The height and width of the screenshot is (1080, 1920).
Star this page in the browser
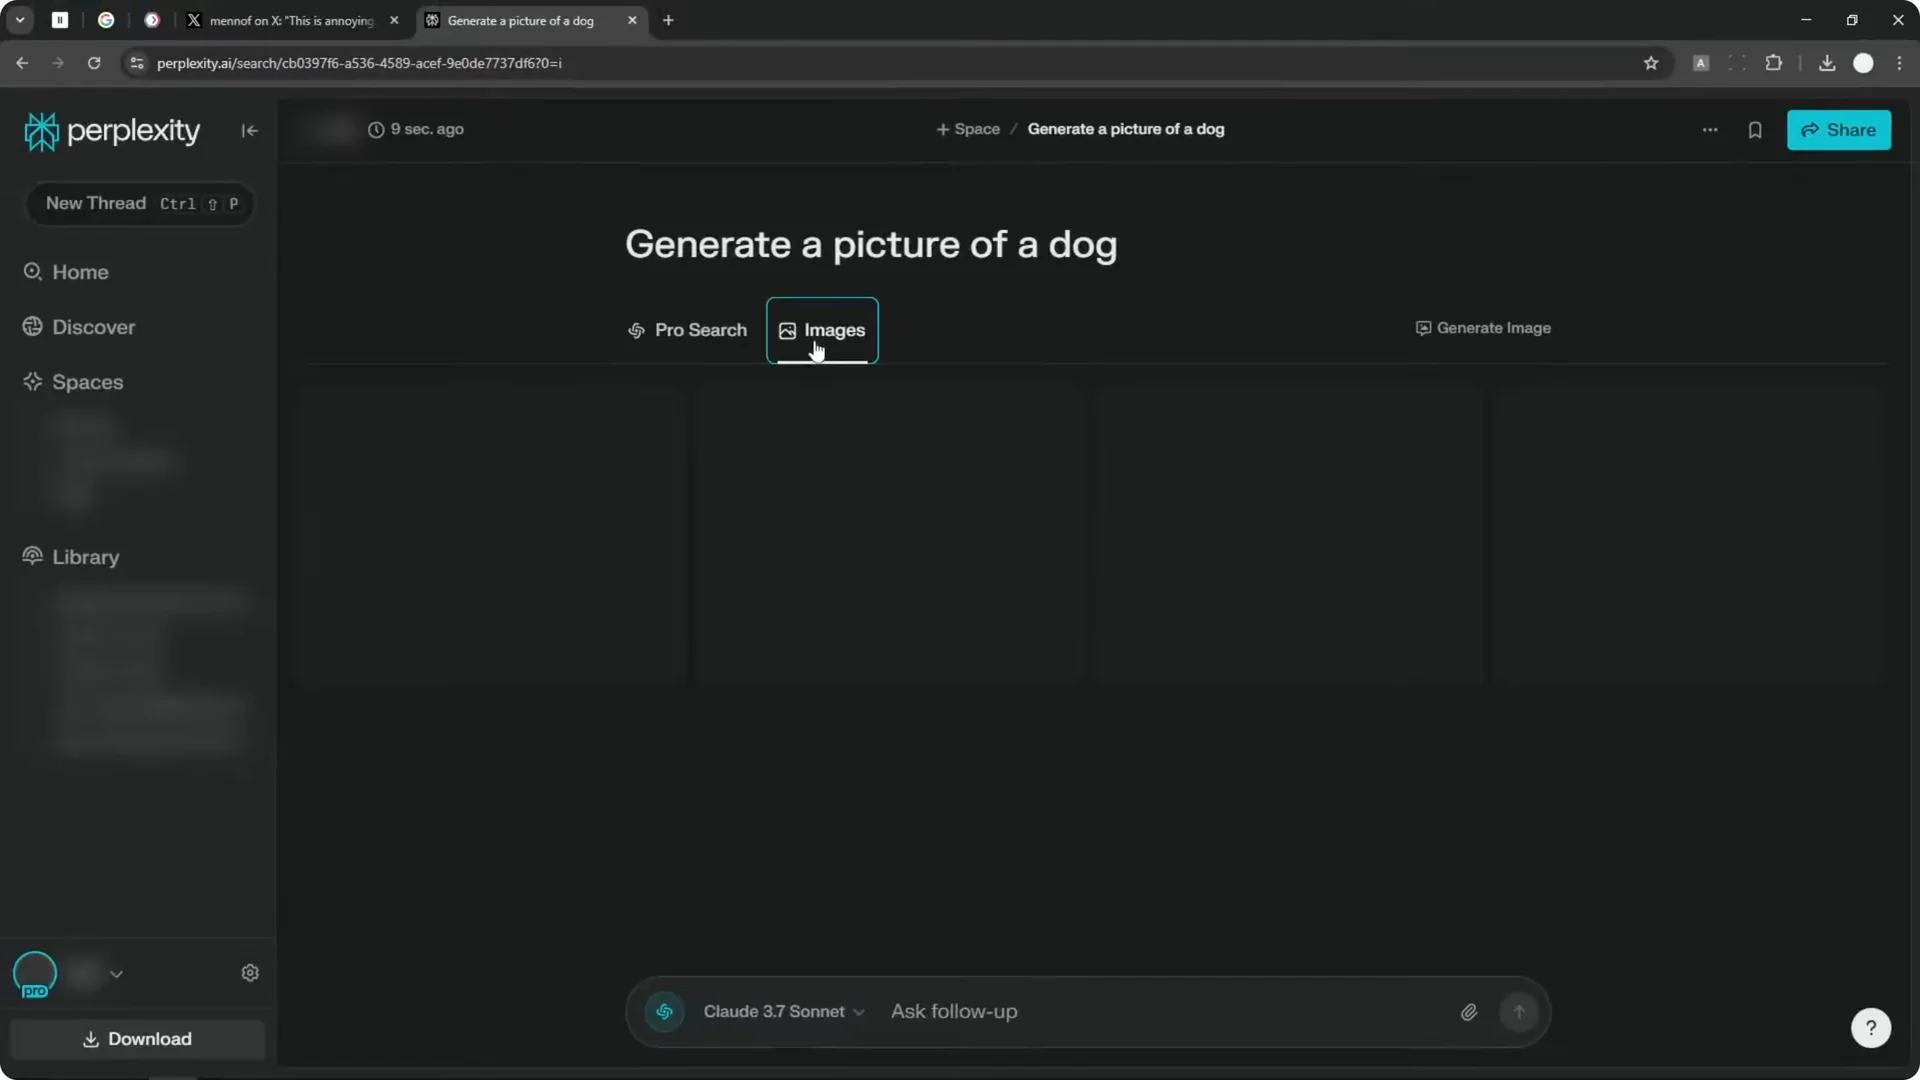click(1651, 62)
